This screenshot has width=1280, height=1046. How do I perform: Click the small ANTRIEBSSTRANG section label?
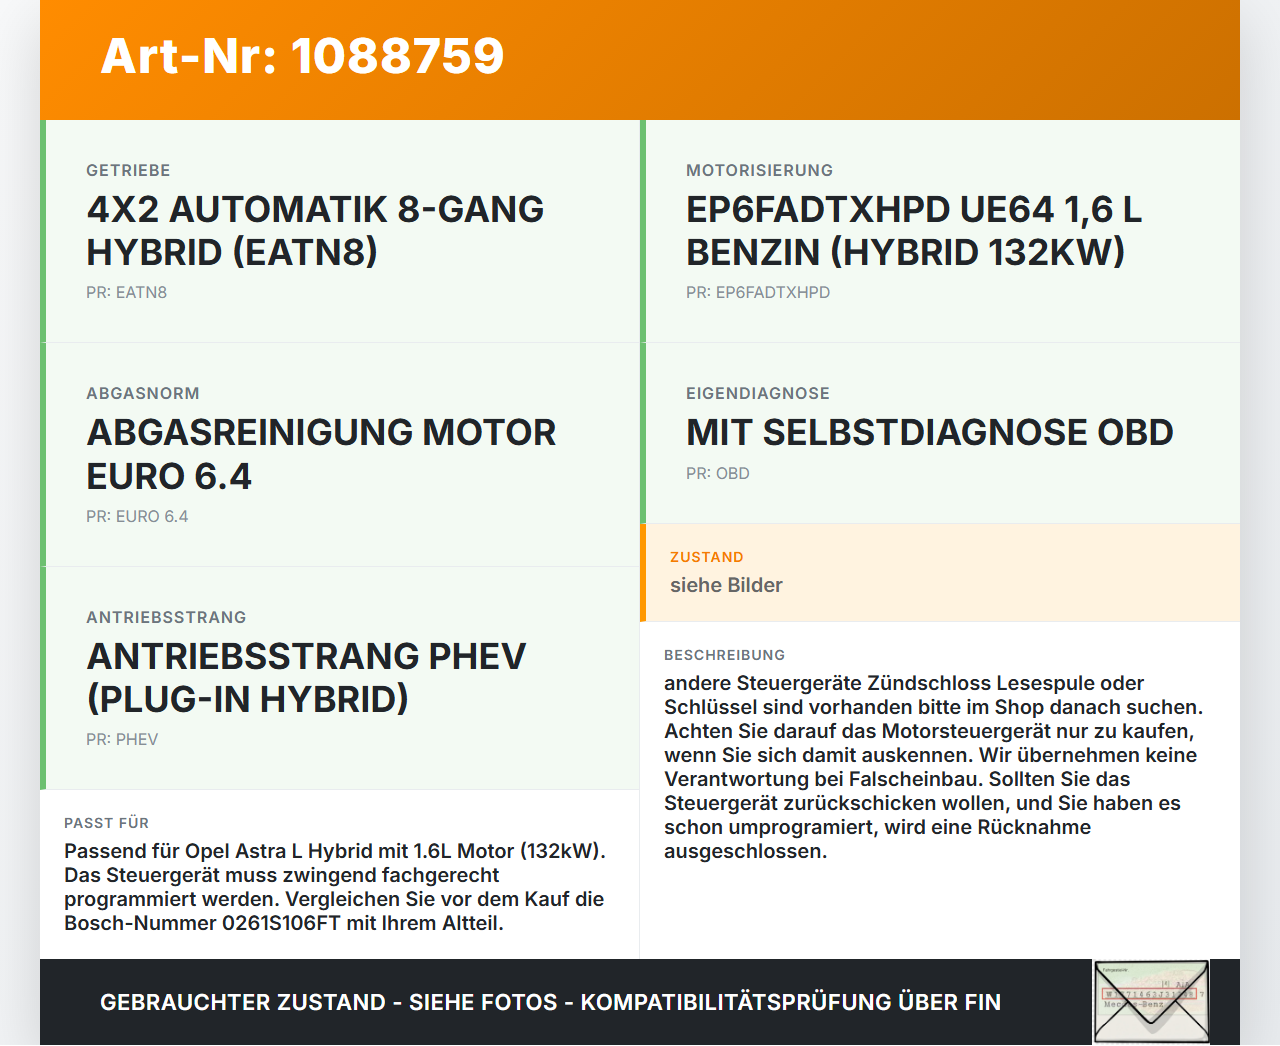coord(166,618)
